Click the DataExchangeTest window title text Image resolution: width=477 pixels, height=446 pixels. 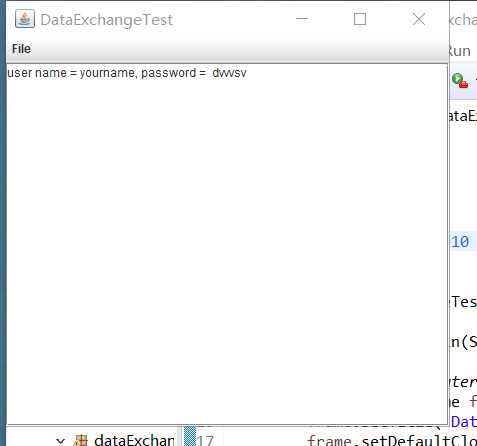tap(106, 20)
